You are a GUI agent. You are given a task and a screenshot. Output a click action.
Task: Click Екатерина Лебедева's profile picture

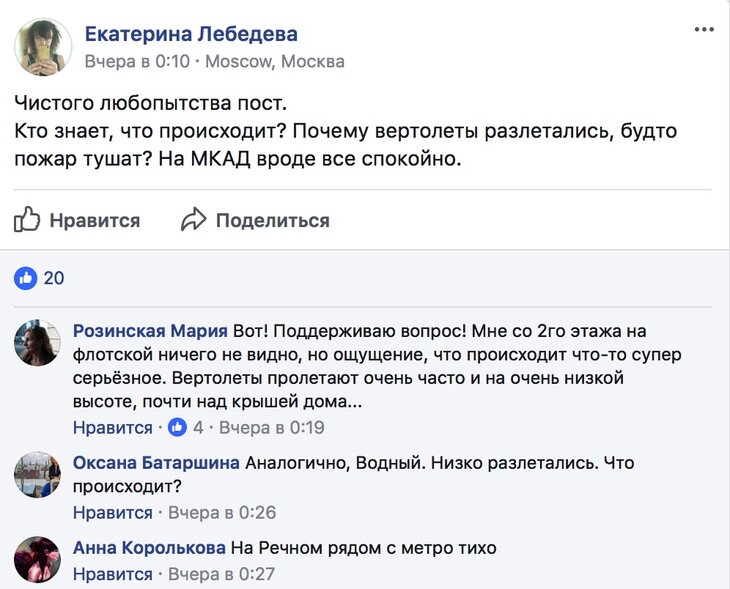(43, 47)
